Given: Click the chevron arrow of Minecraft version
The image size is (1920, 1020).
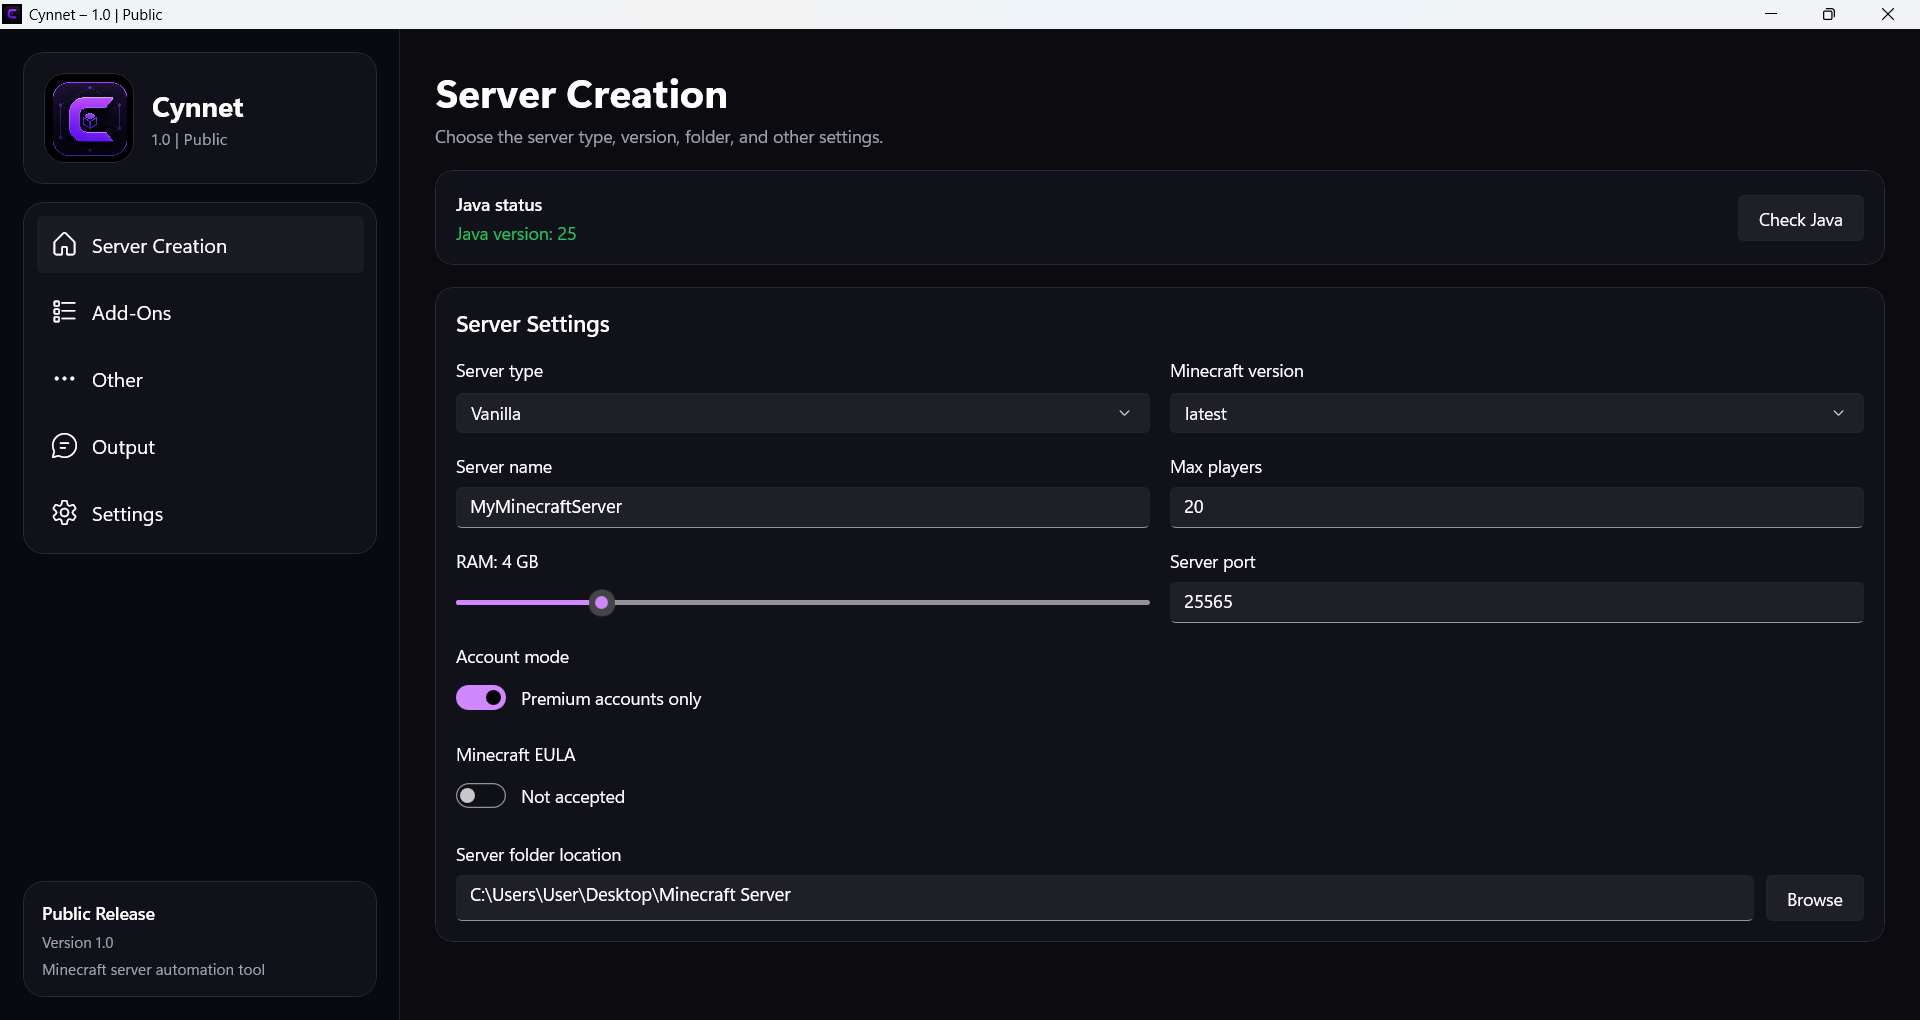Looking at the screenshot, I should (1838, 413).
